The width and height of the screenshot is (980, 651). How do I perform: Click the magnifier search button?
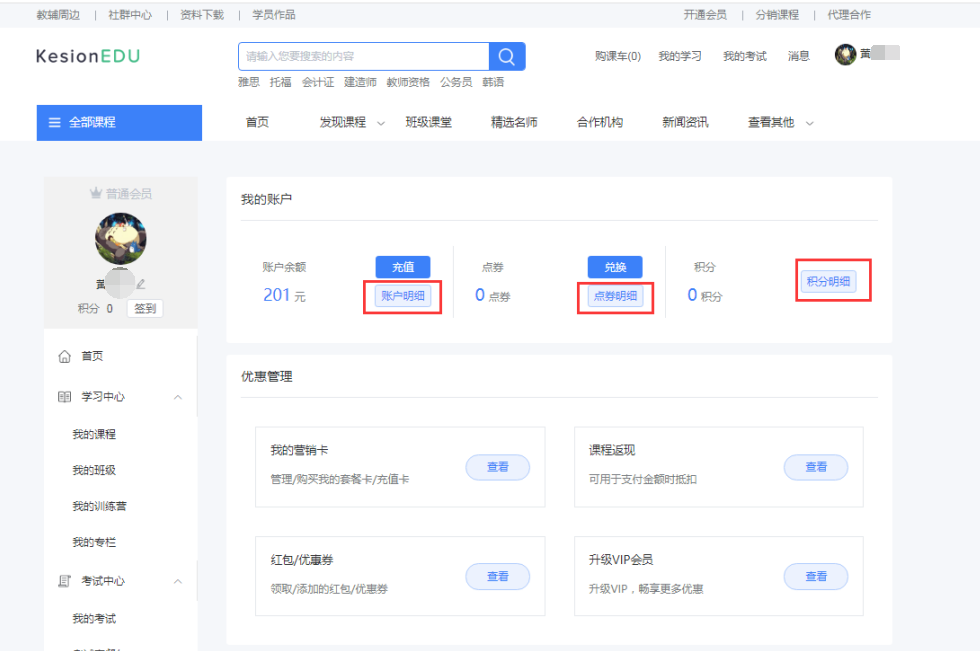507,56
